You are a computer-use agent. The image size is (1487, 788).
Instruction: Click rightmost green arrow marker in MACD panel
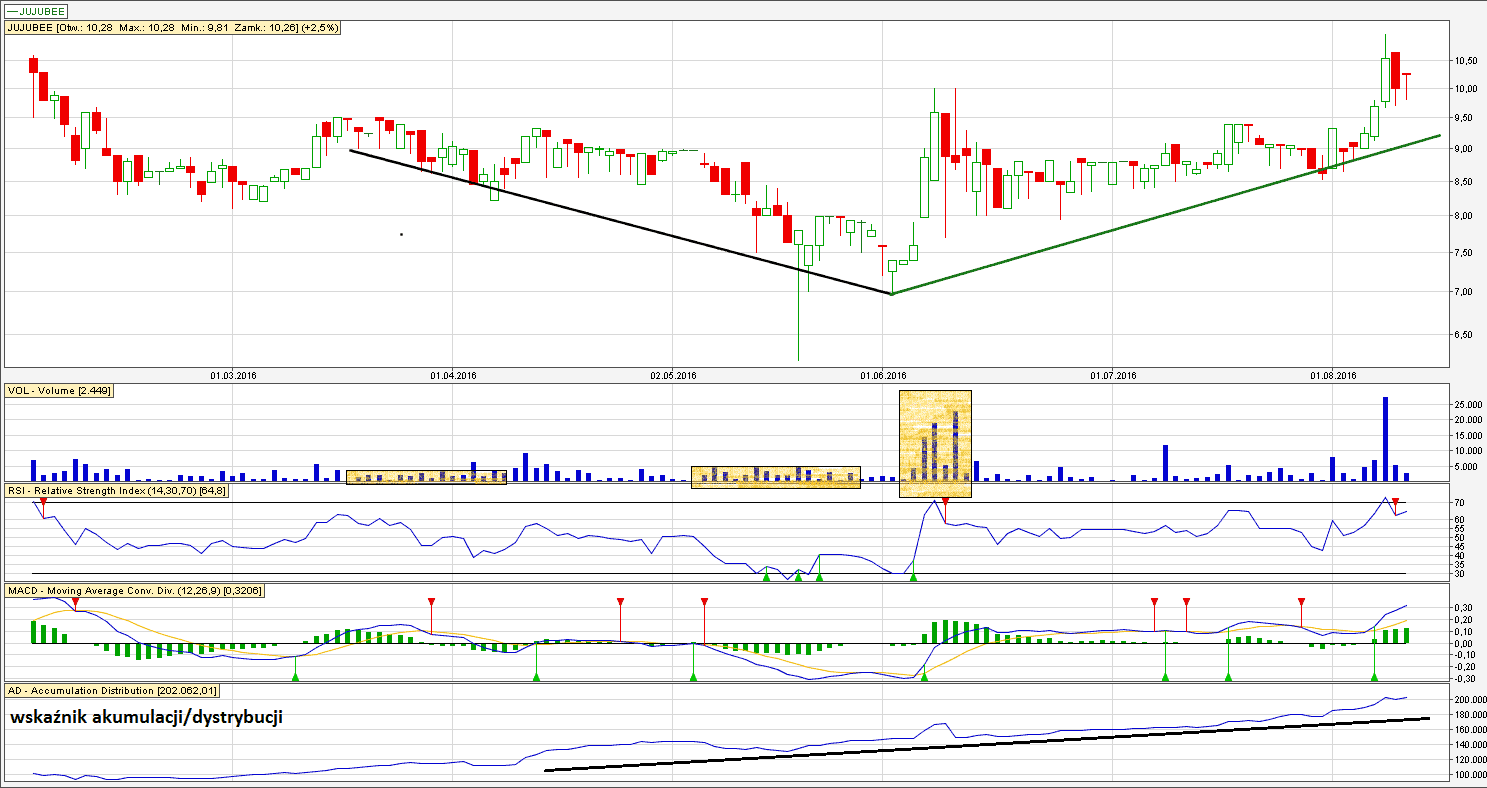[x=1374, y=677]
